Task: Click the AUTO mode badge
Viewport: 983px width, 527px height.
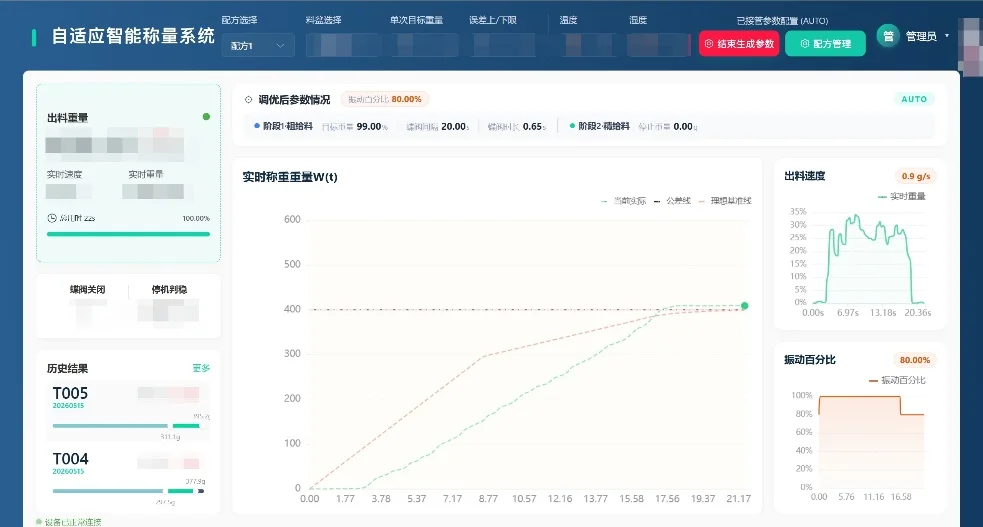Action: point(913,99)
